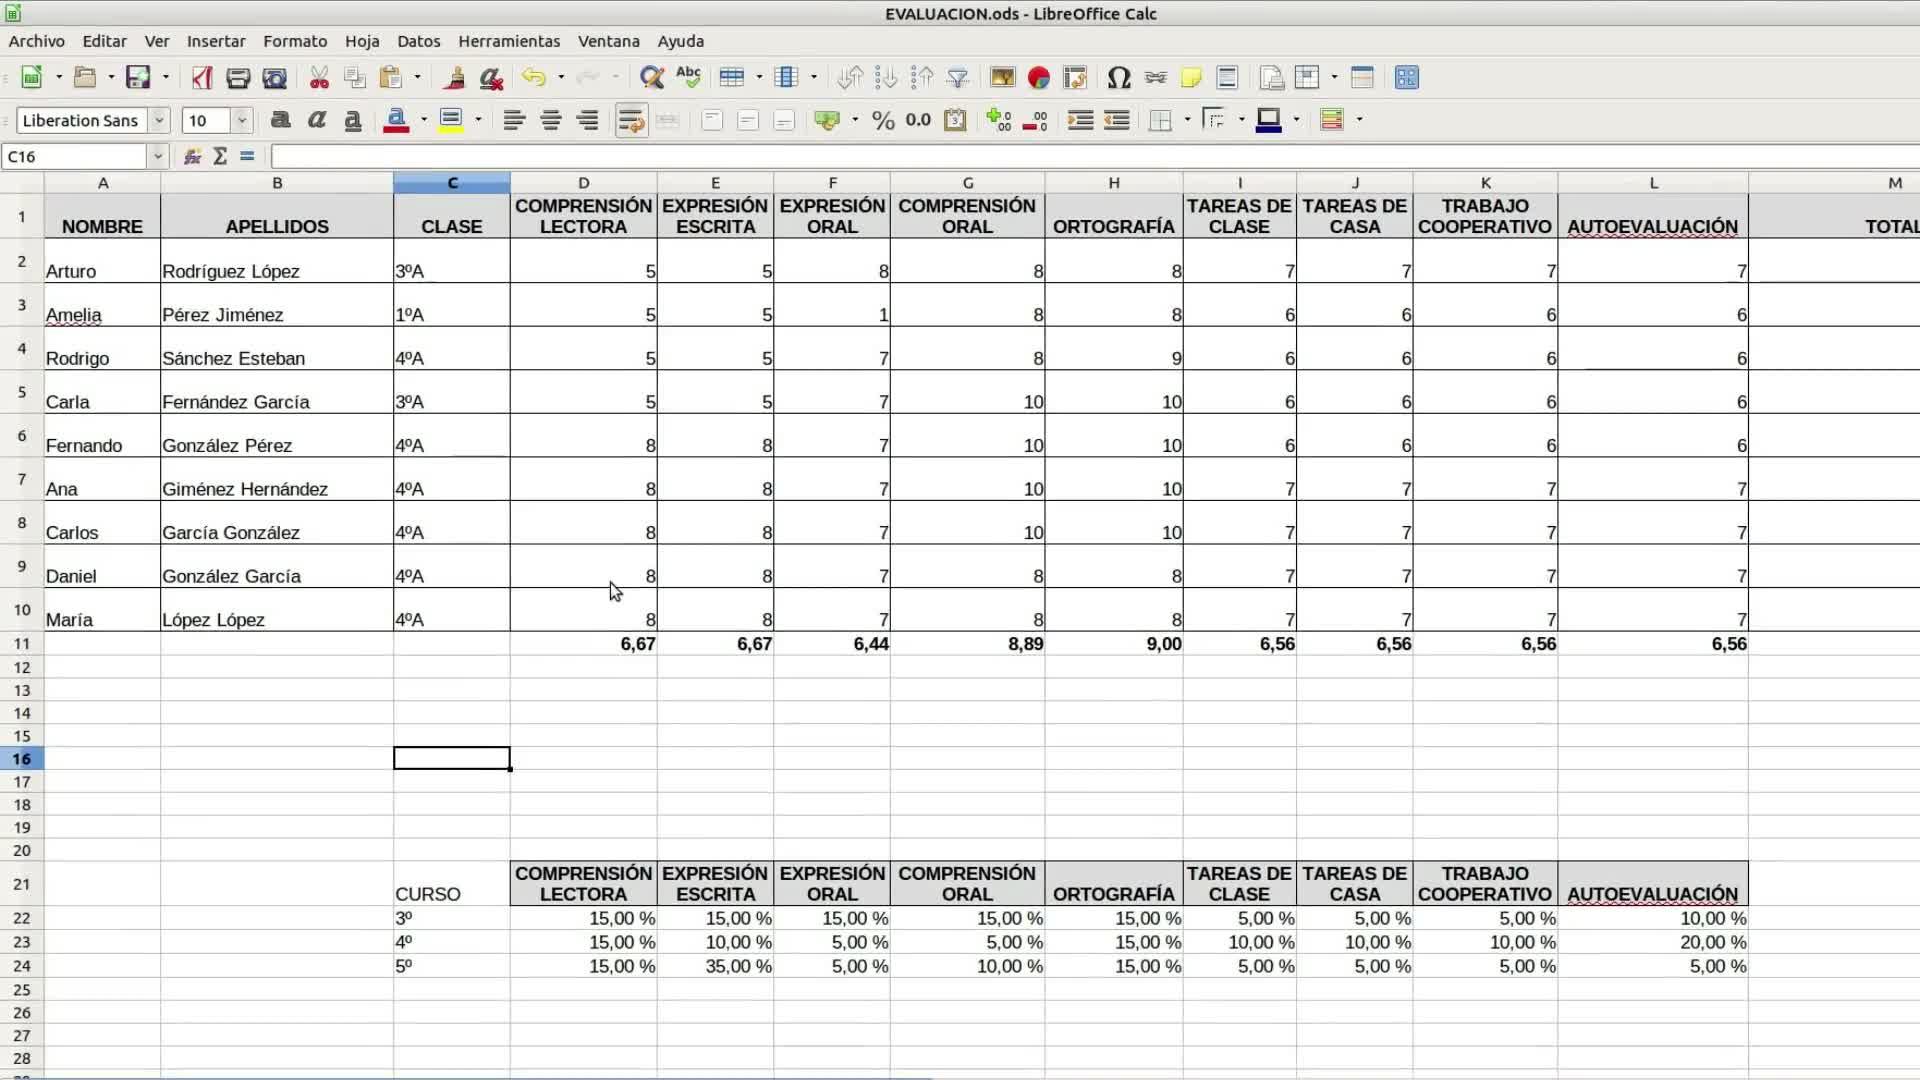The width and height of the screenshot is (1920, 1080).
Task: Open paste options dropdown arrow
Action: point(417,78)
